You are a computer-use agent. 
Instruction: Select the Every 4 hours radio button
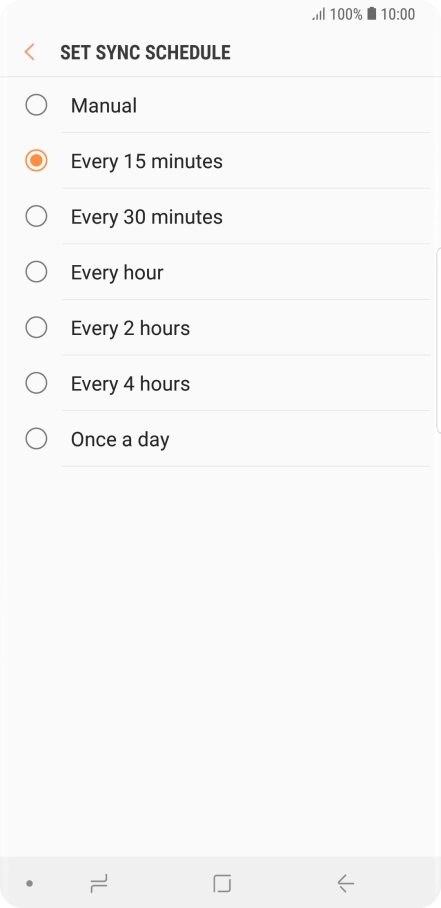[36, 383]
